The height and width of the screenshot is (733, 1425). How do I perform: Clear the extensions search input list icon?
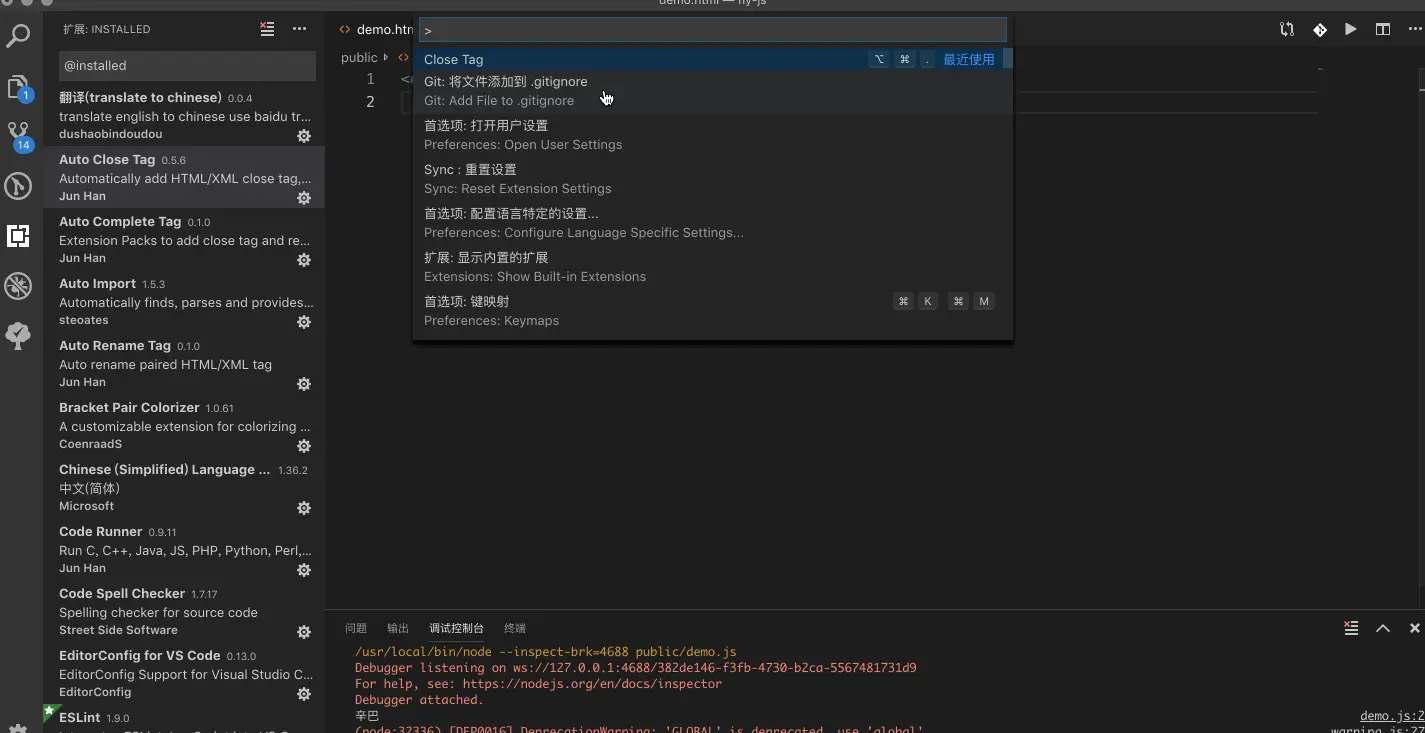click(x=267, y=29)
